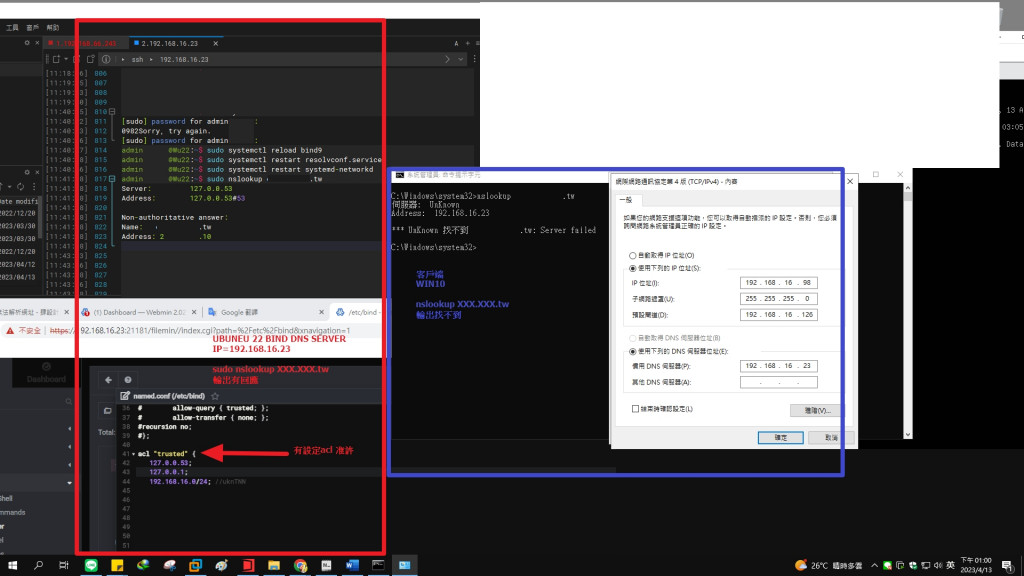Close the 2.192.168.16.23 terminal tab
The height and width of the screenshot is (576, 1024).
(x=216, y=43)
